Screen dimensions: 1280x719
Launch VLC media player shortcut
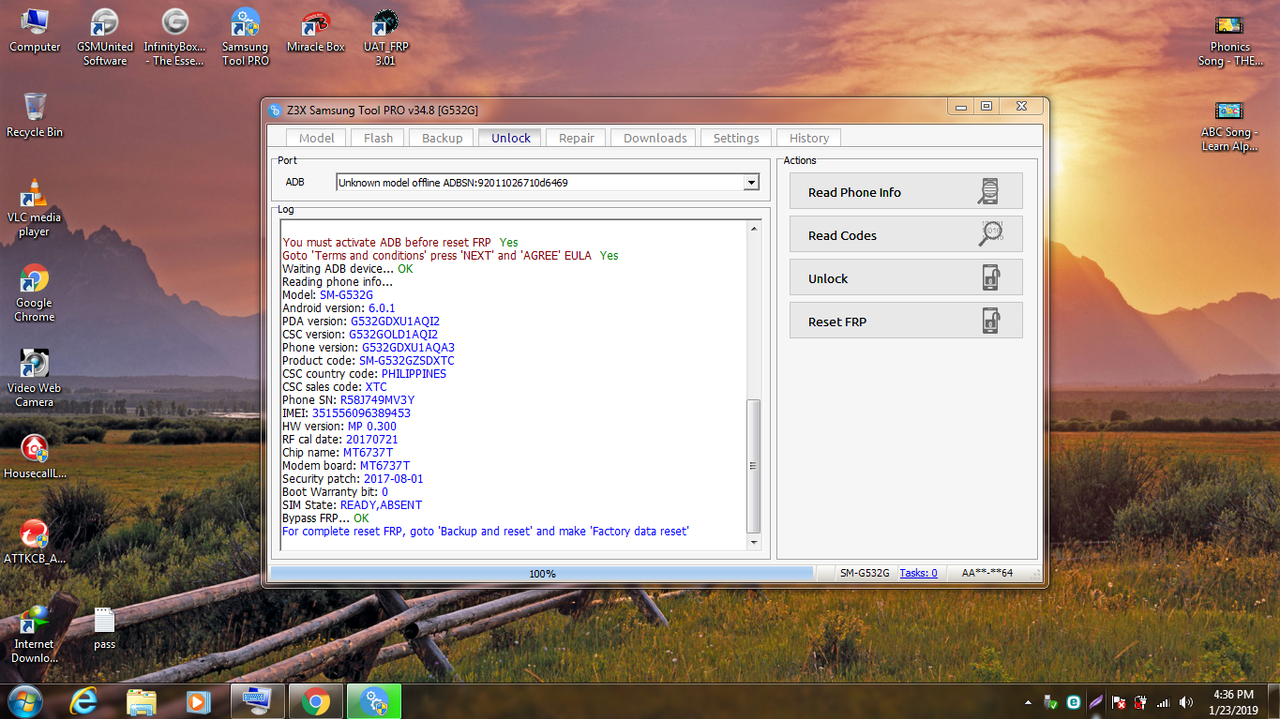(x=34, y=207)
